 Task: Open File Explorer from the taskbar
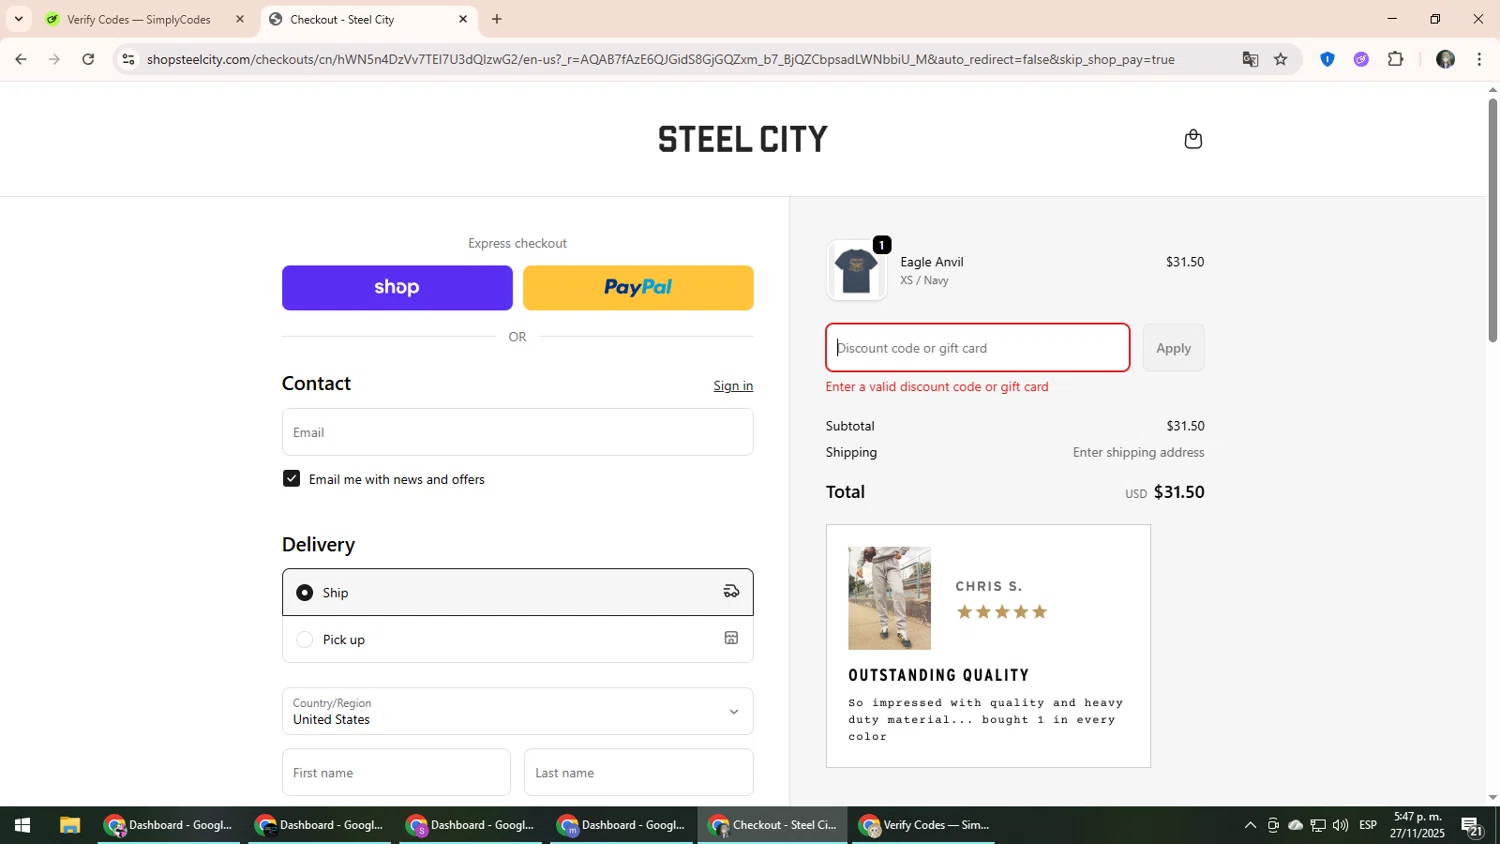coord(69,825)
